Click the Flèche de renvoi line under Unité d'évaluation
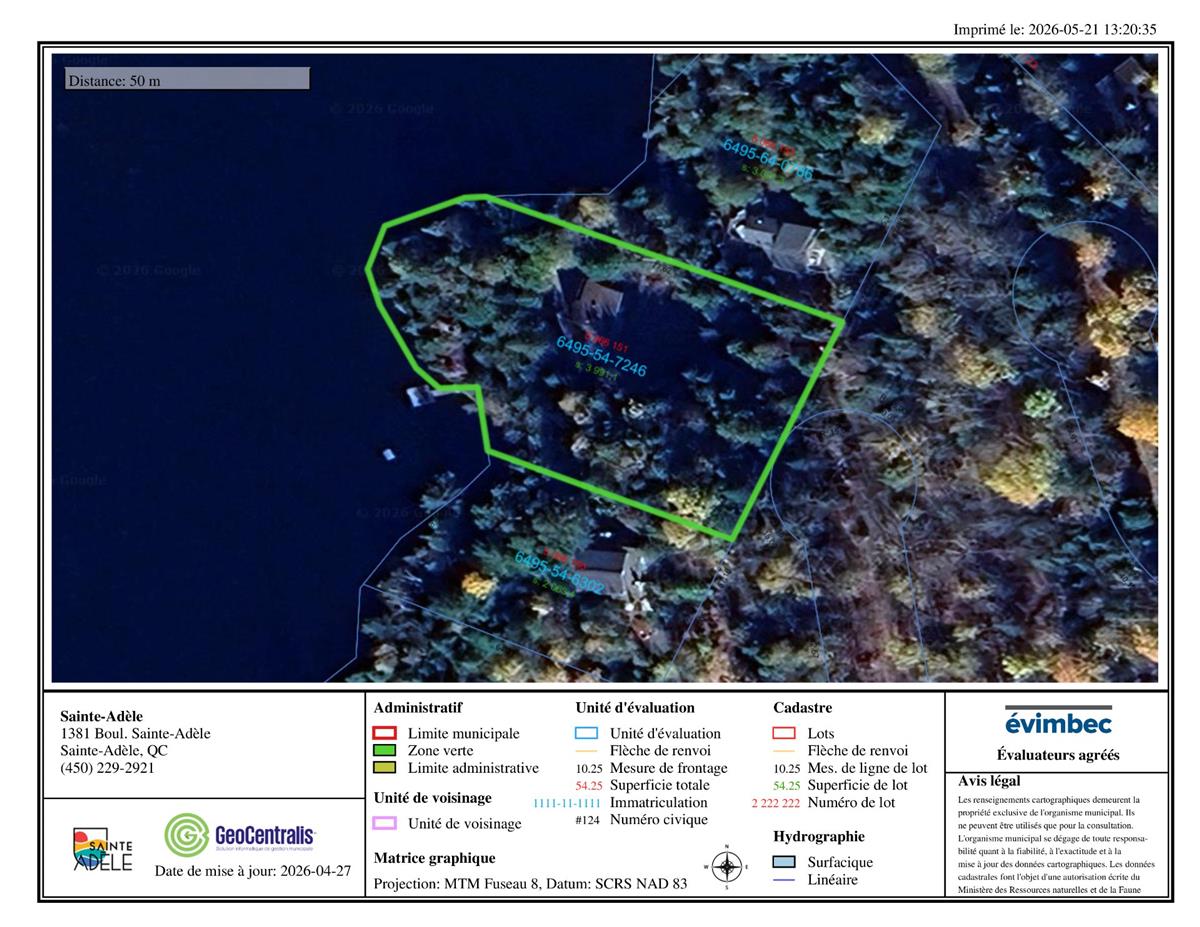This screenshot has height=927, width=1200. [x=587, y=751]
